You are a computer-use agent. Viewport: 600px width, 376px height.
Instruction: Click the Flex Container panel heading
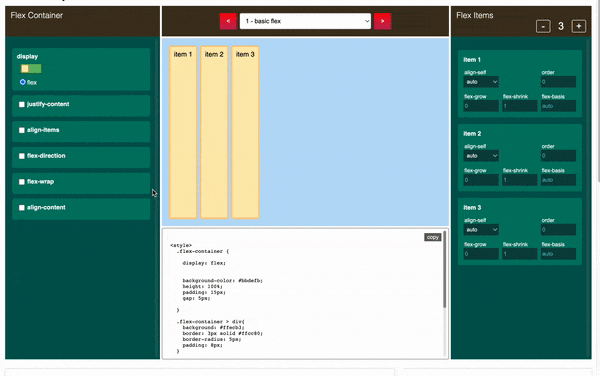pyautogui.click(x=37, y=15)
